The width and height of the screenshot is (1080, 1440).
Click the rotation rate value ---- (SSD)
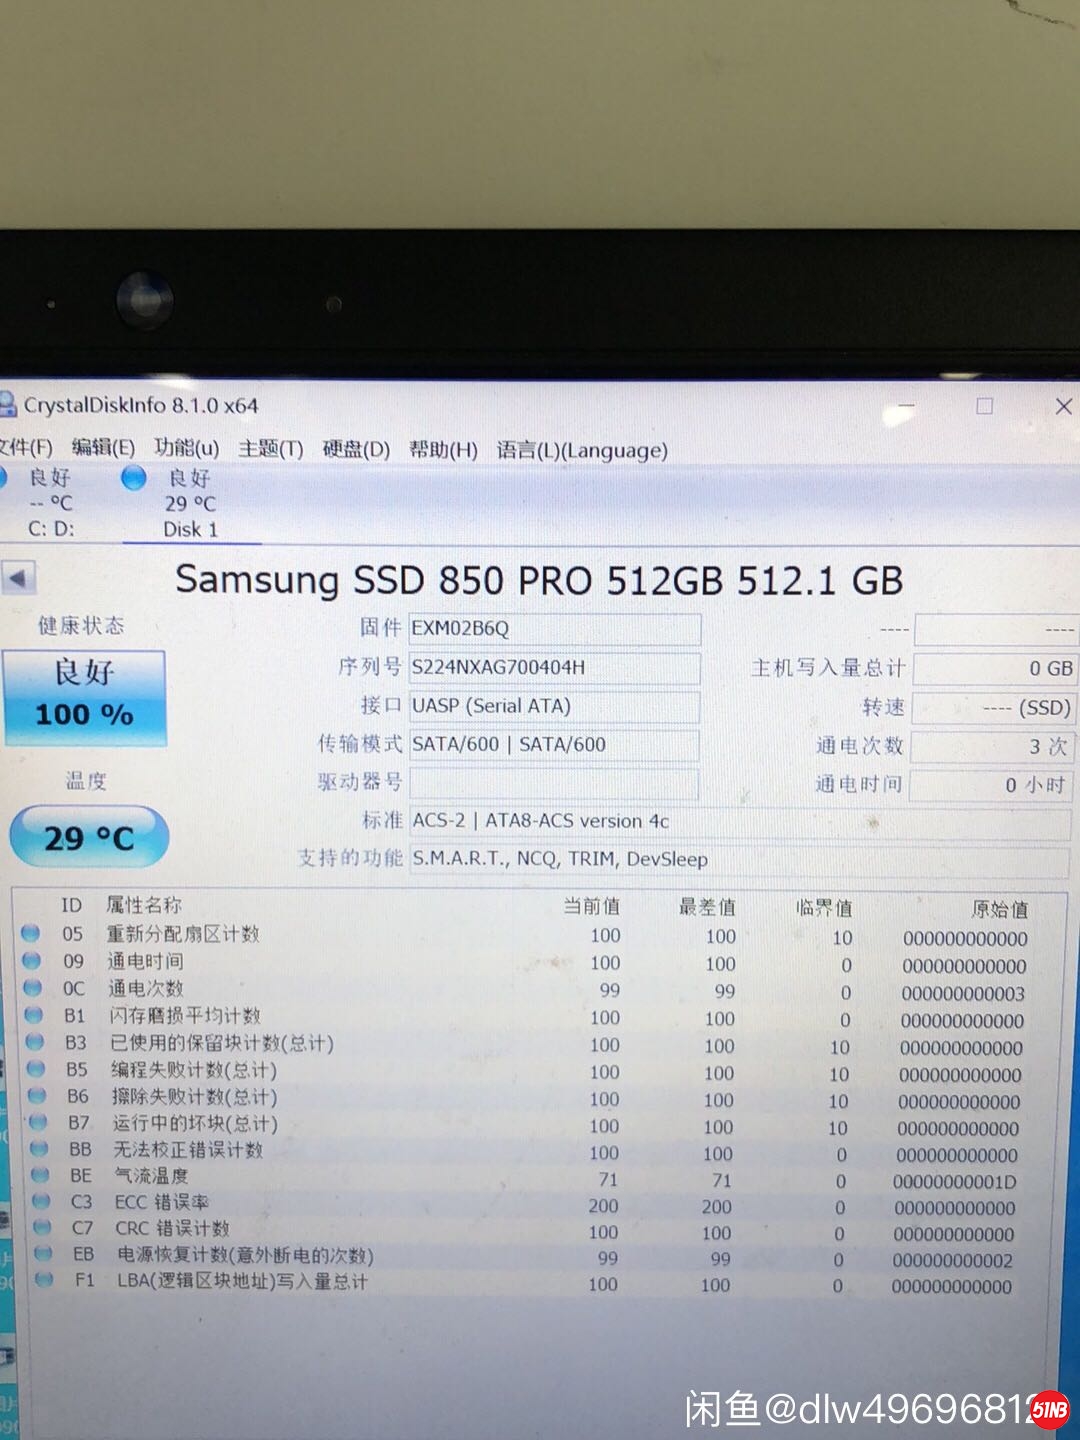(x=993, y=708)
